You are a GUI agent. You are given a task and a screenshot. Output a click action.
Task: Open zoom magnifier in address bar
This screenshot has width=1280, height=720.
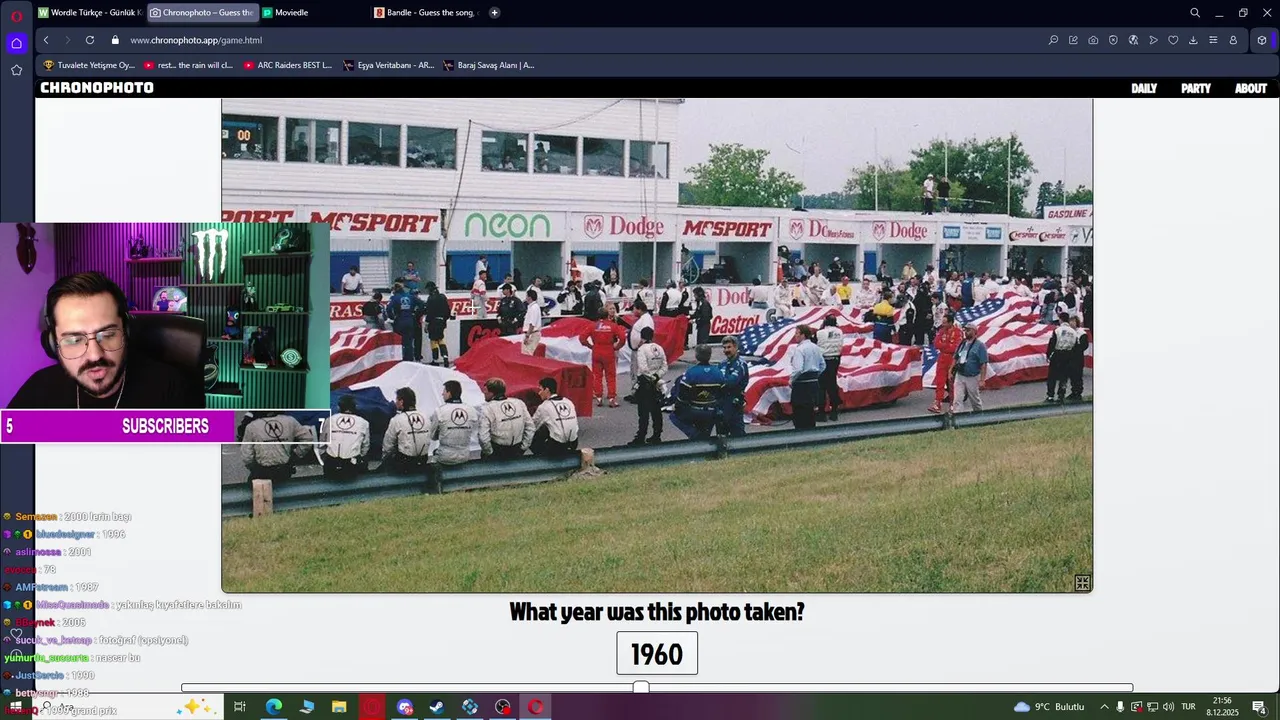coord(1053,40)
